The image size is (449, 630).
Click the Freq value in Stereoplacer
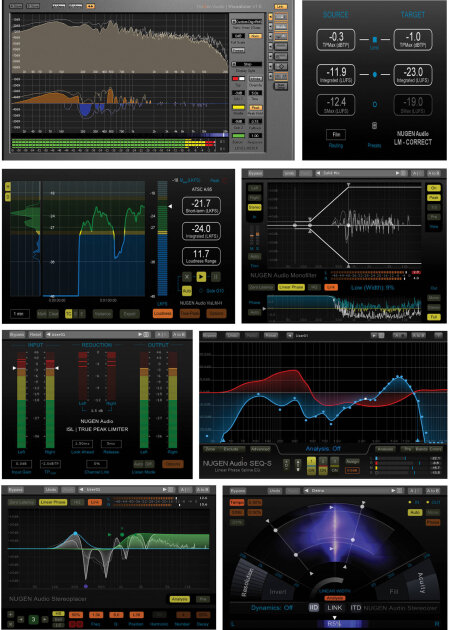click(x=96, y=614)
